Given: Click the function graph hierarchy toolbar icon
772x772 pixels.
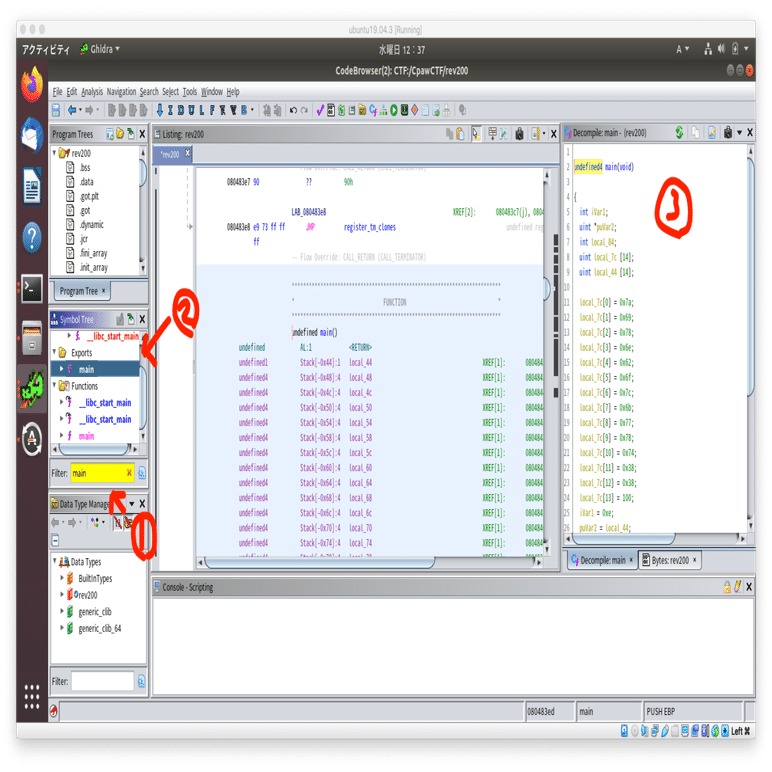Looking at the screenshot, I should [x=383, y=110].
